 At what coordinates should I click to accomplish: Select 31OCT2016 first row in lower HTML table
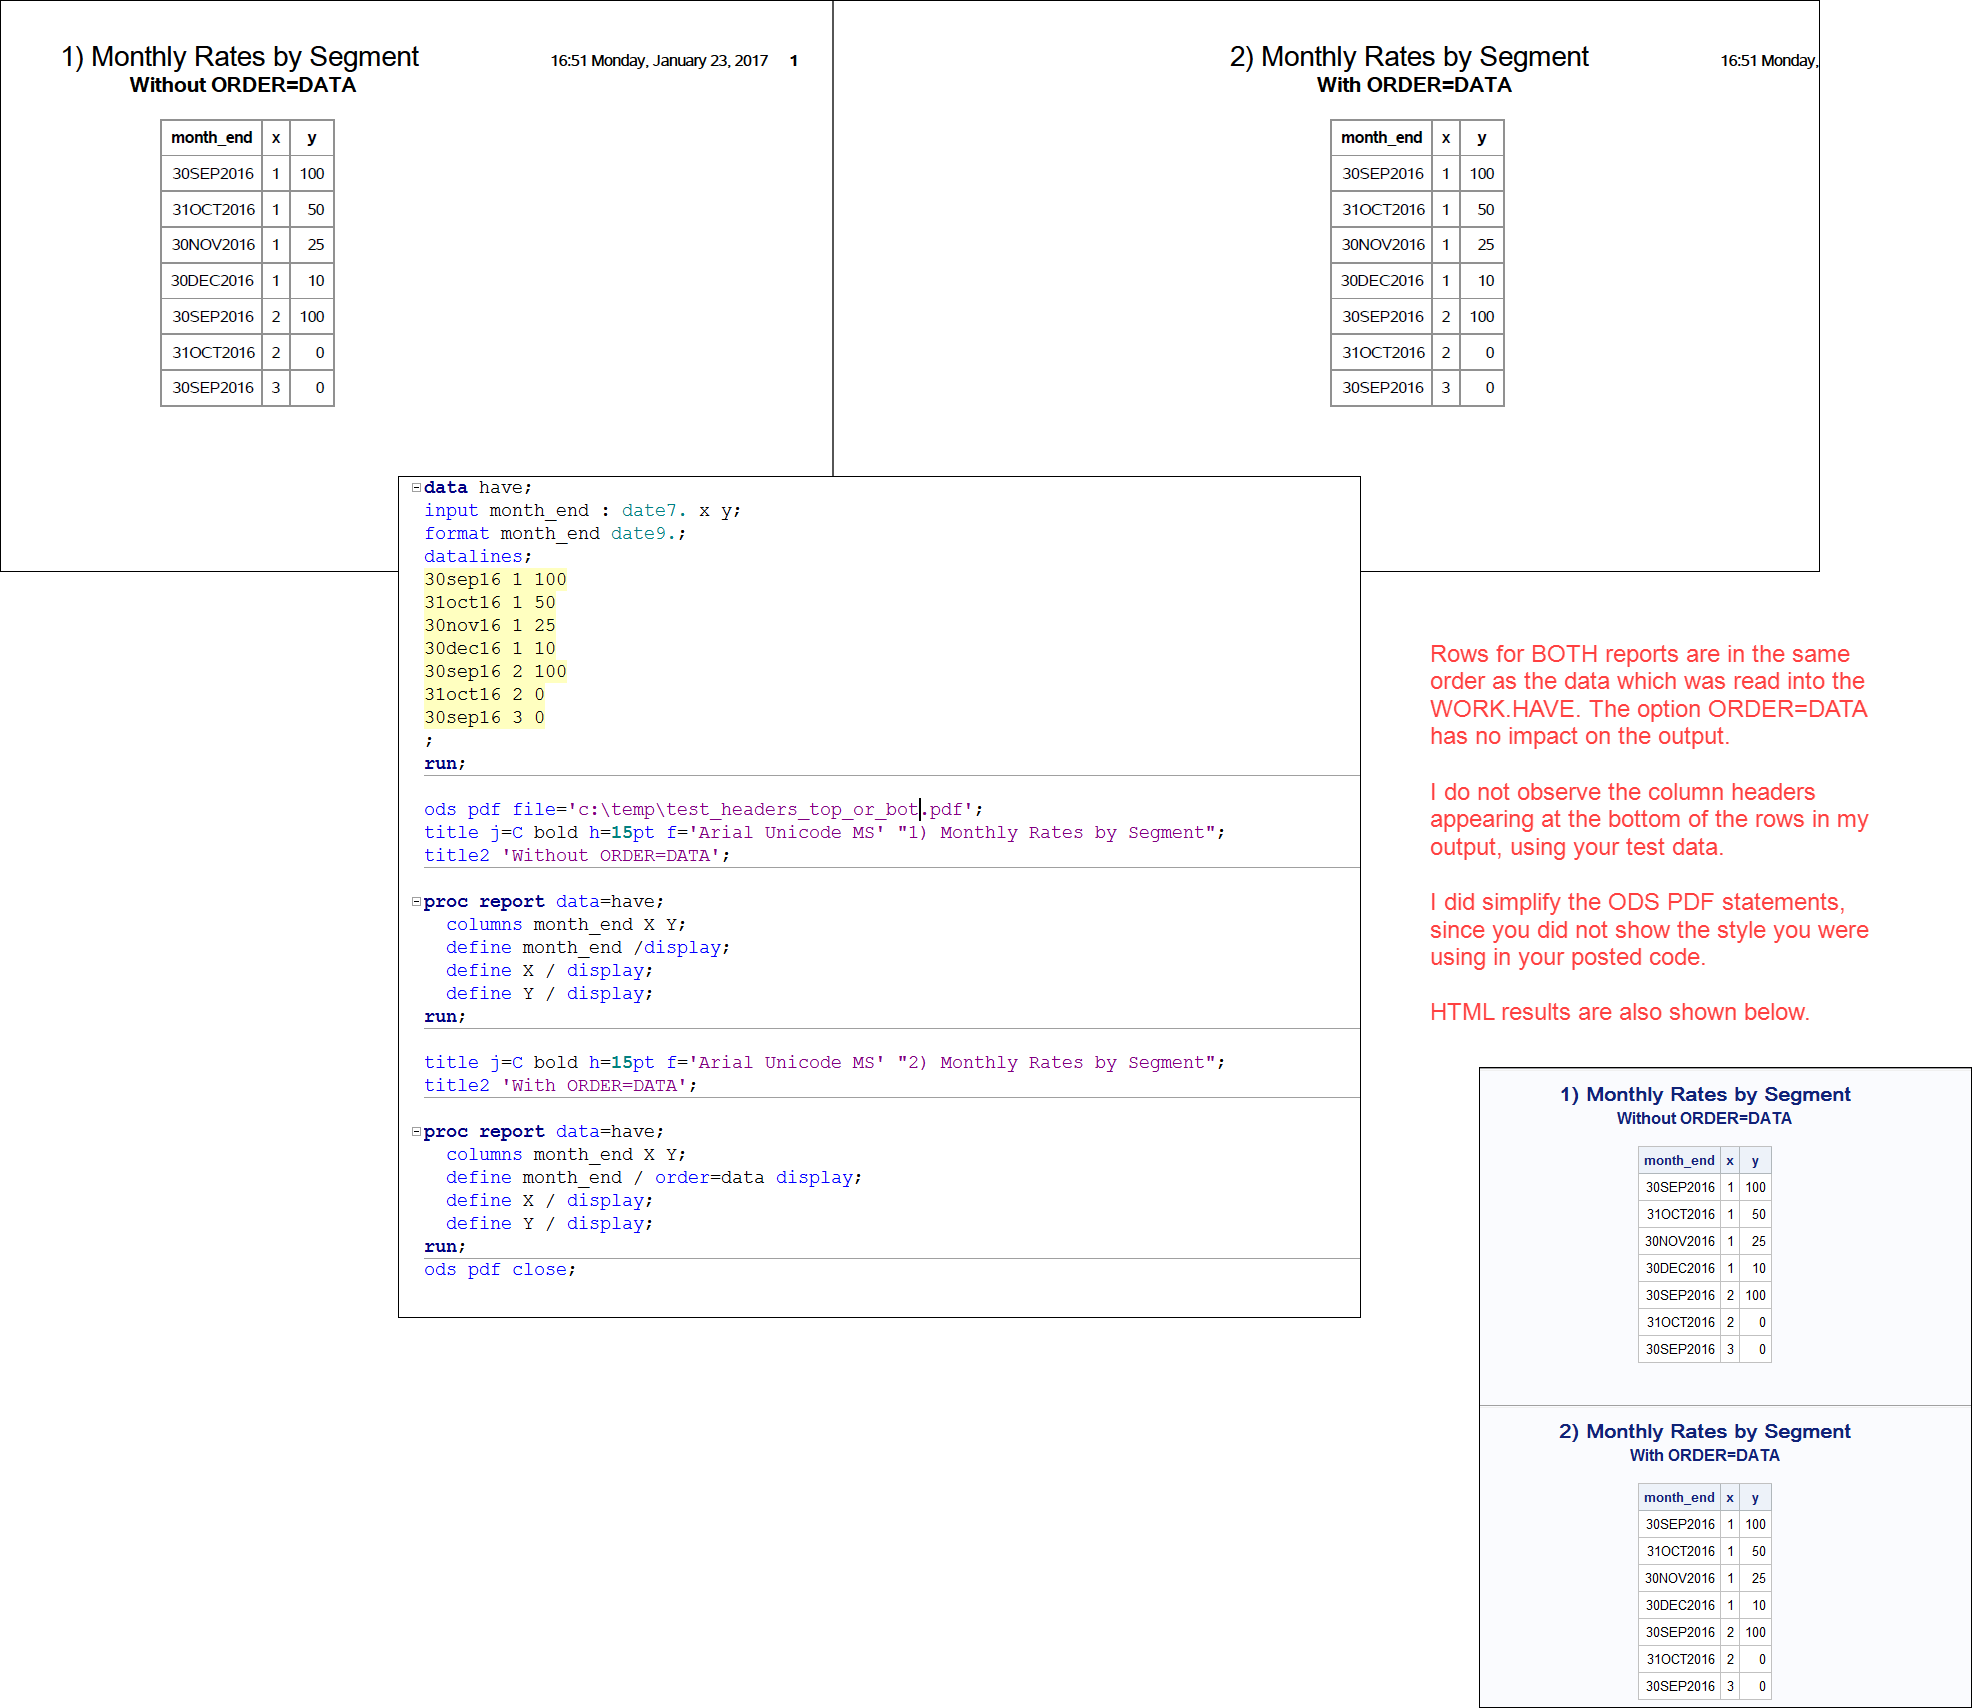[x=1680, y=1552]
